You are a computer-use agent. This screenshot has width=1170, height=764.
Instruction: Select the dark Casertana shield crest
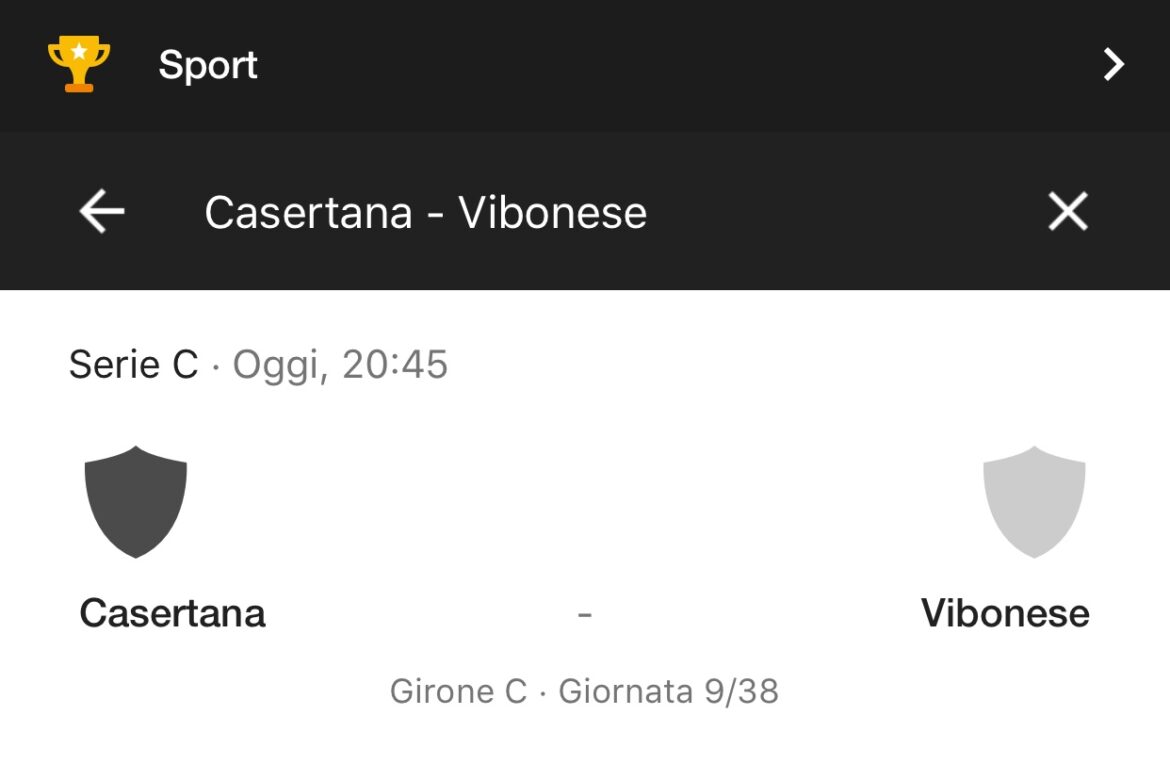click(136, 501)
